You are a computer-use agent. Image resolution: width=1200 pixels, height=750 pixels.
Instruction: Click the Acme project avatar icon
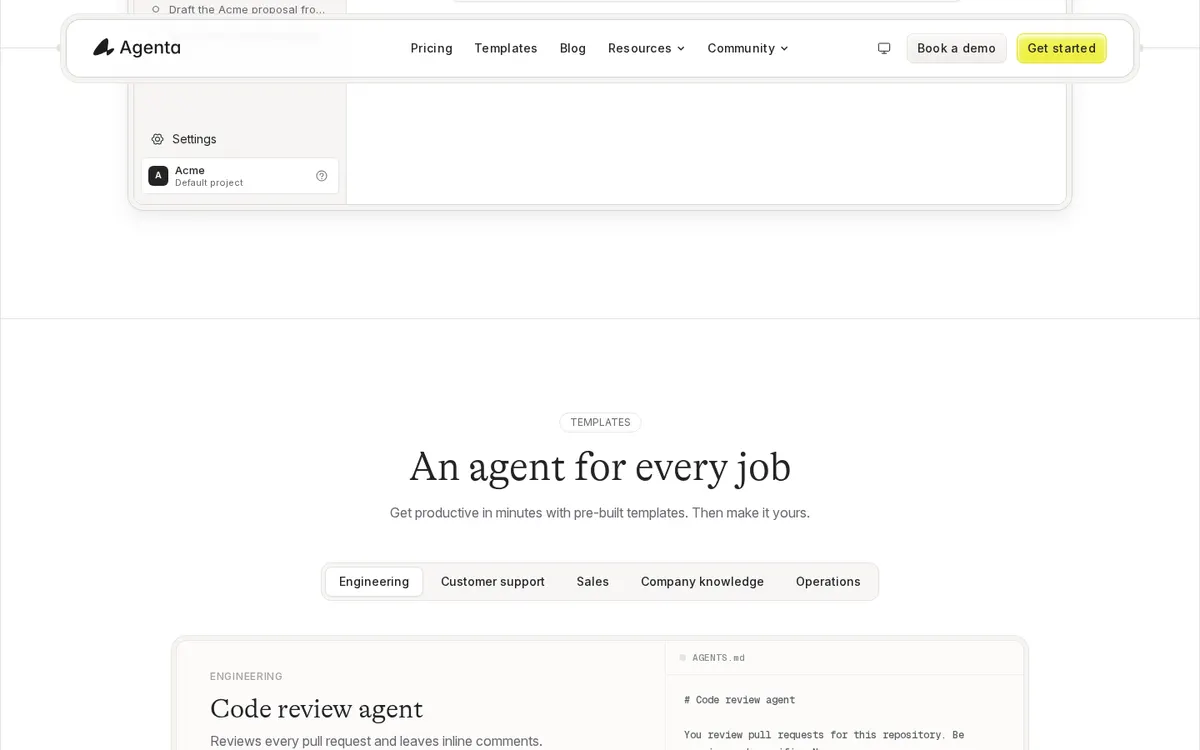158,176
